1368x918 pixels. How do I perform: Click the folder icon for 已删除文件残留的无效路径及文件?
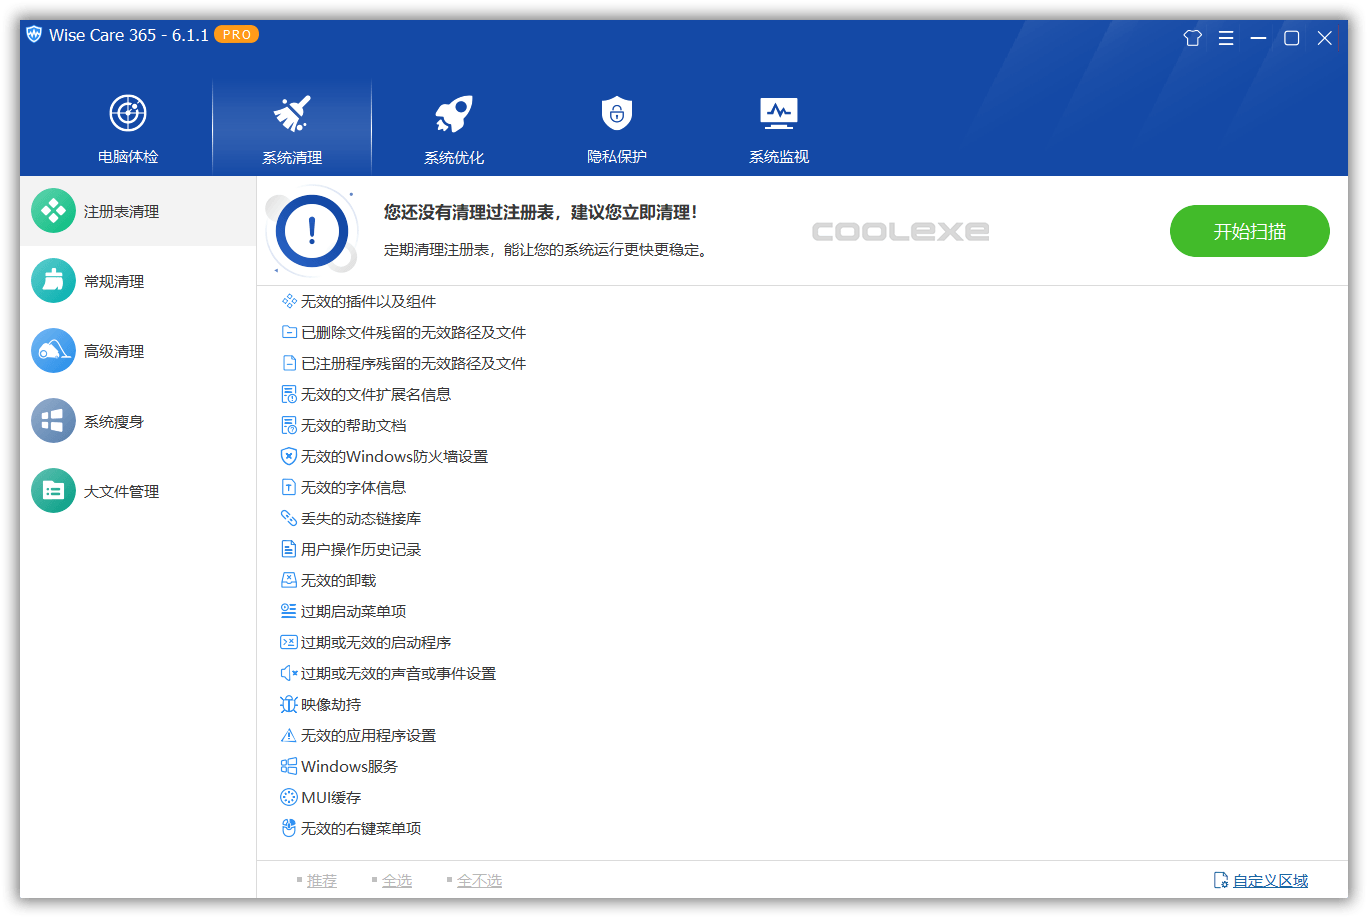(x=289, y=332)
